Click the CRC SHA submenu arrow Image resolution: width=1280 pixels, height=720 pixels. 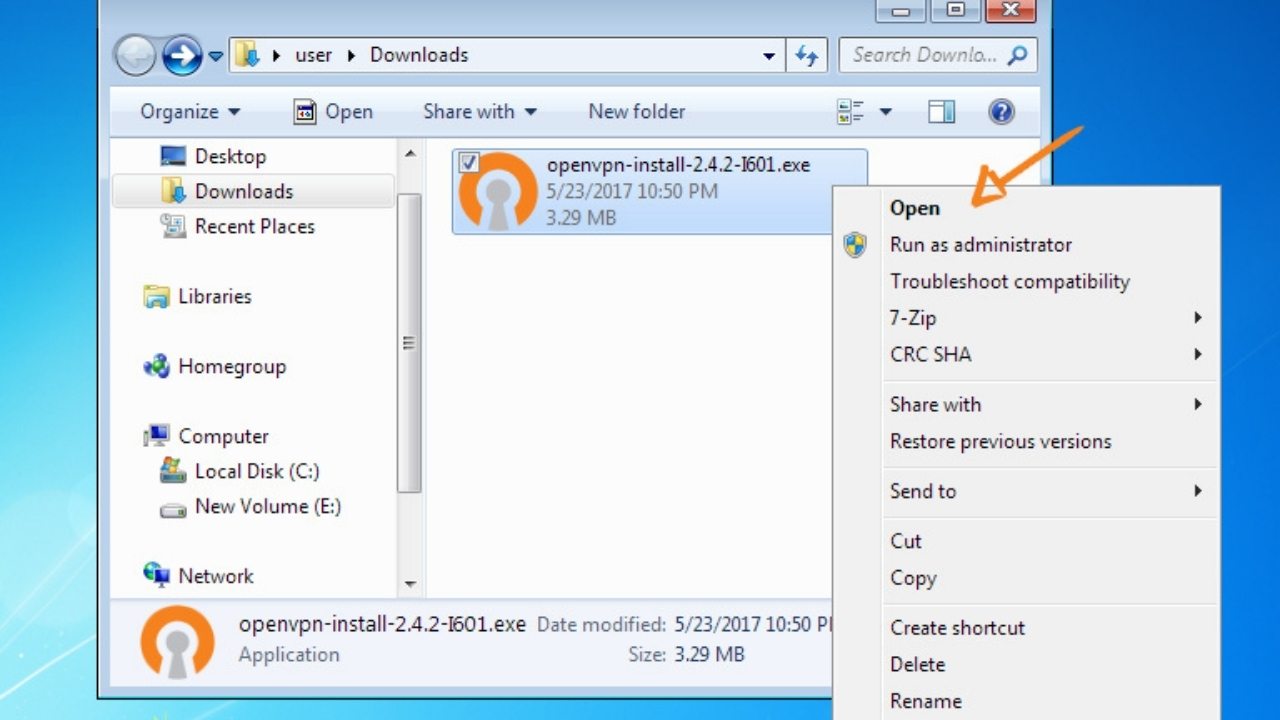1198,355
